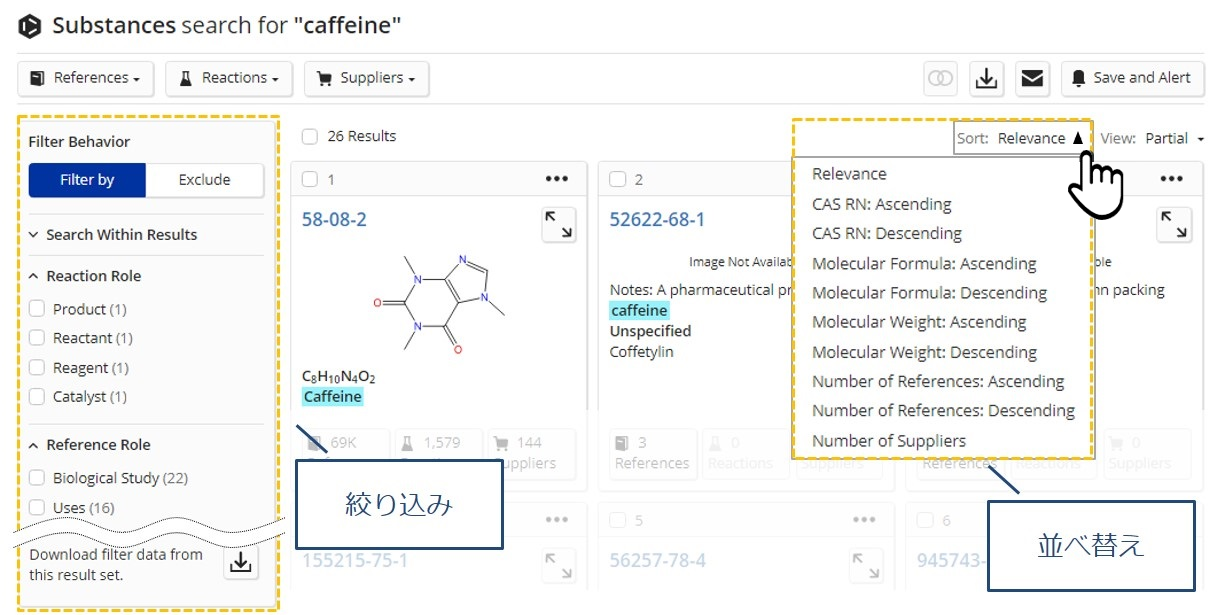Screen dimensions: 1217x615
Task: Select Number of Suppliers sort option
Action: pos(889,441)
